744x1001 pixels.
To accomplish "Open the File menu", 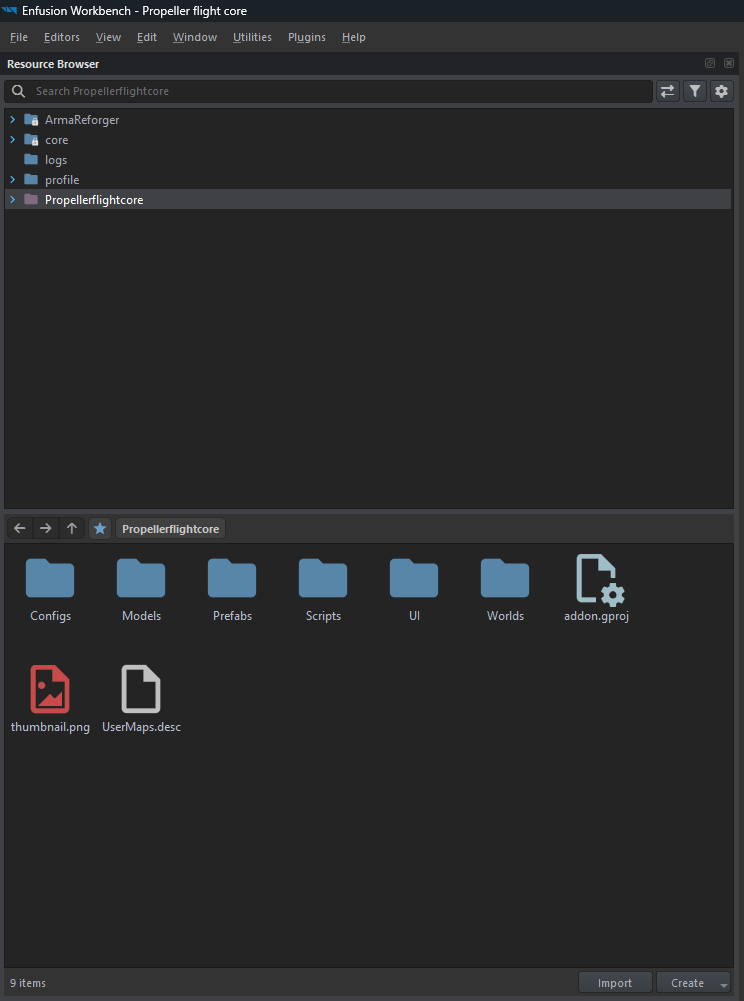I will [19, 37].
